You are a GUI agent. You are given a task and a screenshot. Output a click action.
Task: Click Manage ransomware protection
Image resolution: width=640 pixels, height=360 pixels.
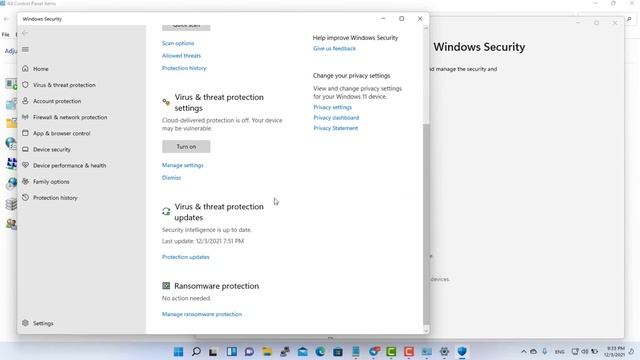(202, 314)
